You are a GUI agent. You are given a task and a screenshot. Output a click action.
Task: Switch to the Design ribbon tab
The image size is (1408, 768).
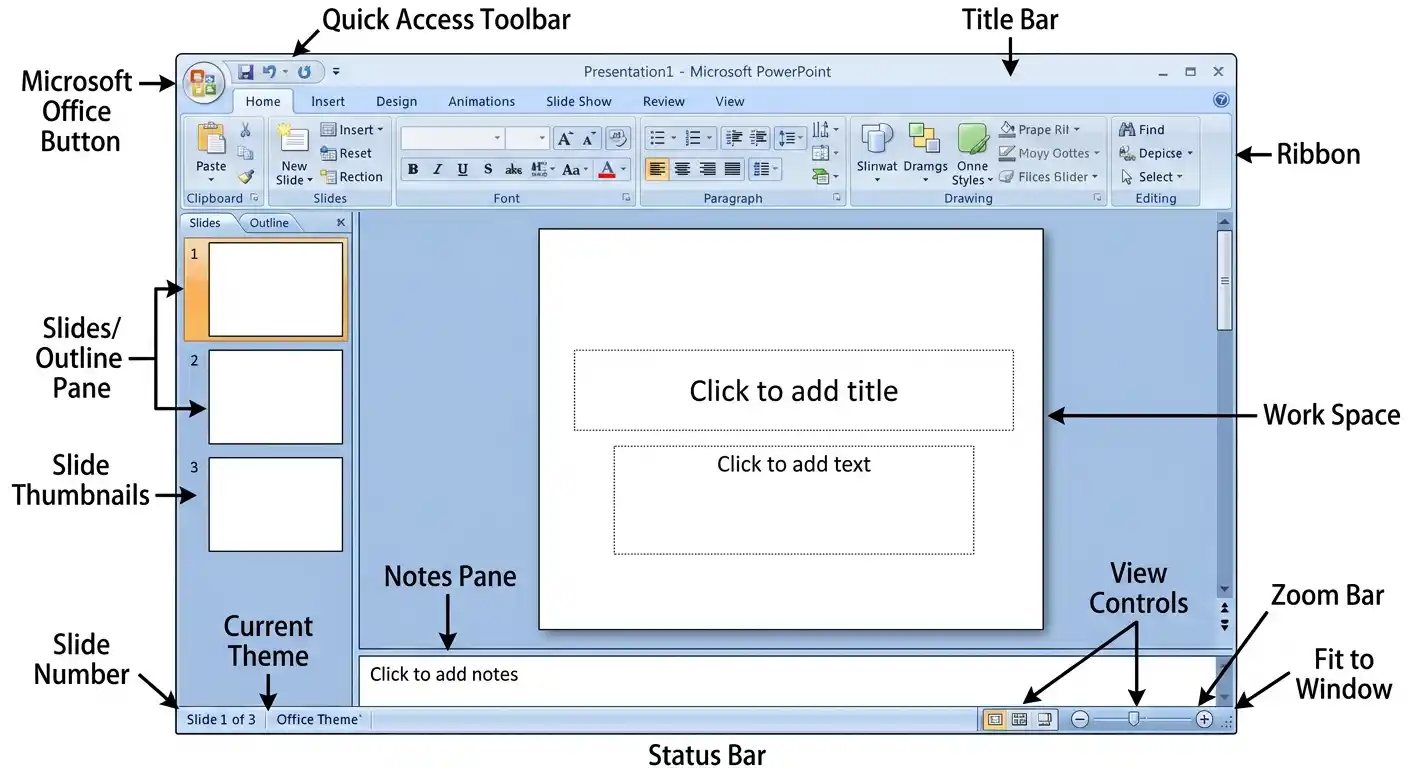397,101
